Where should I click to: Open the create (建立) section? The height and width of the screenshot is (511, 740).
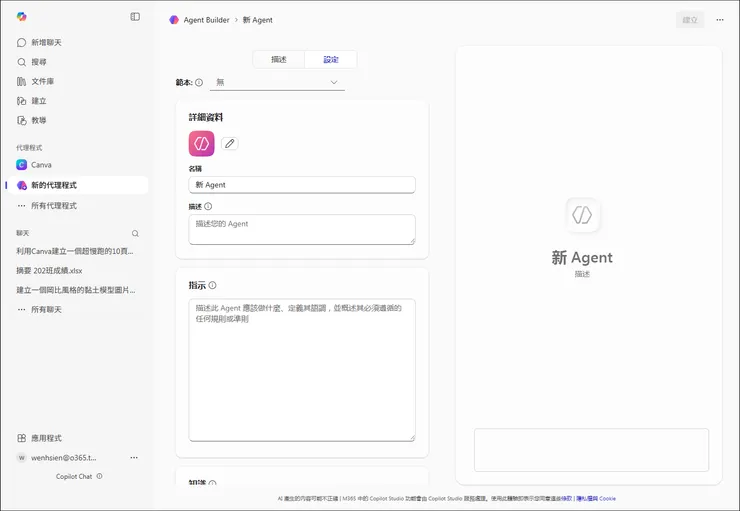(x=32, y=101)
